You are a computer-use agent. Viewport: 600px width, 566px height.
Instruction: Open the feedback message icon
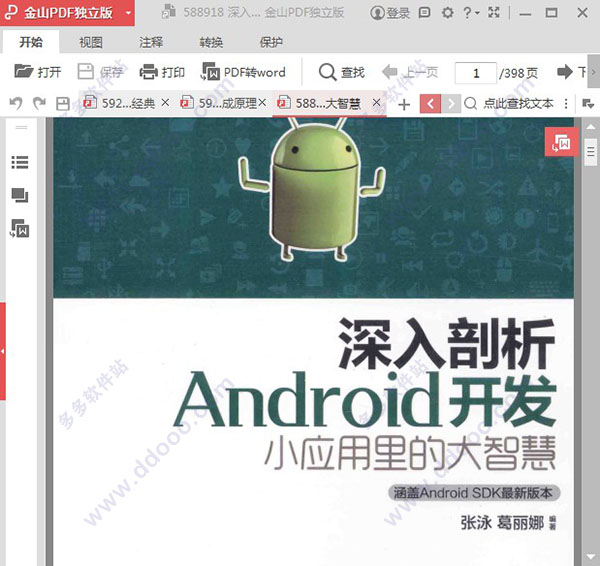point(424,13)
